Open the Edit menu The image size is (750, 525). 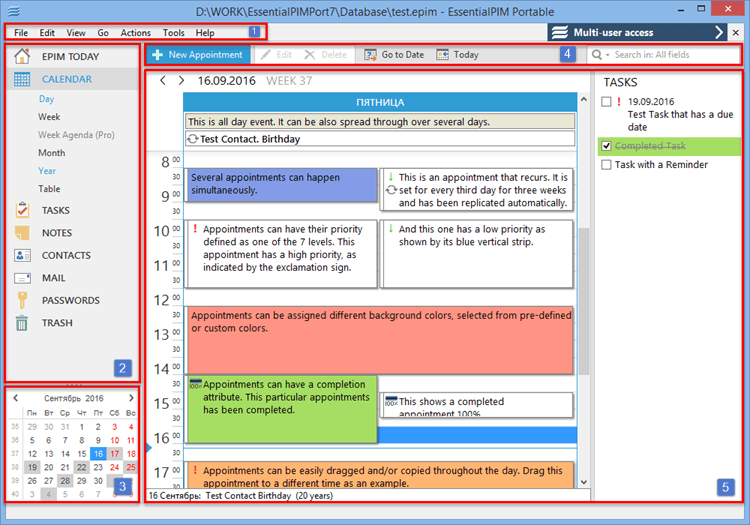[47, 33]
